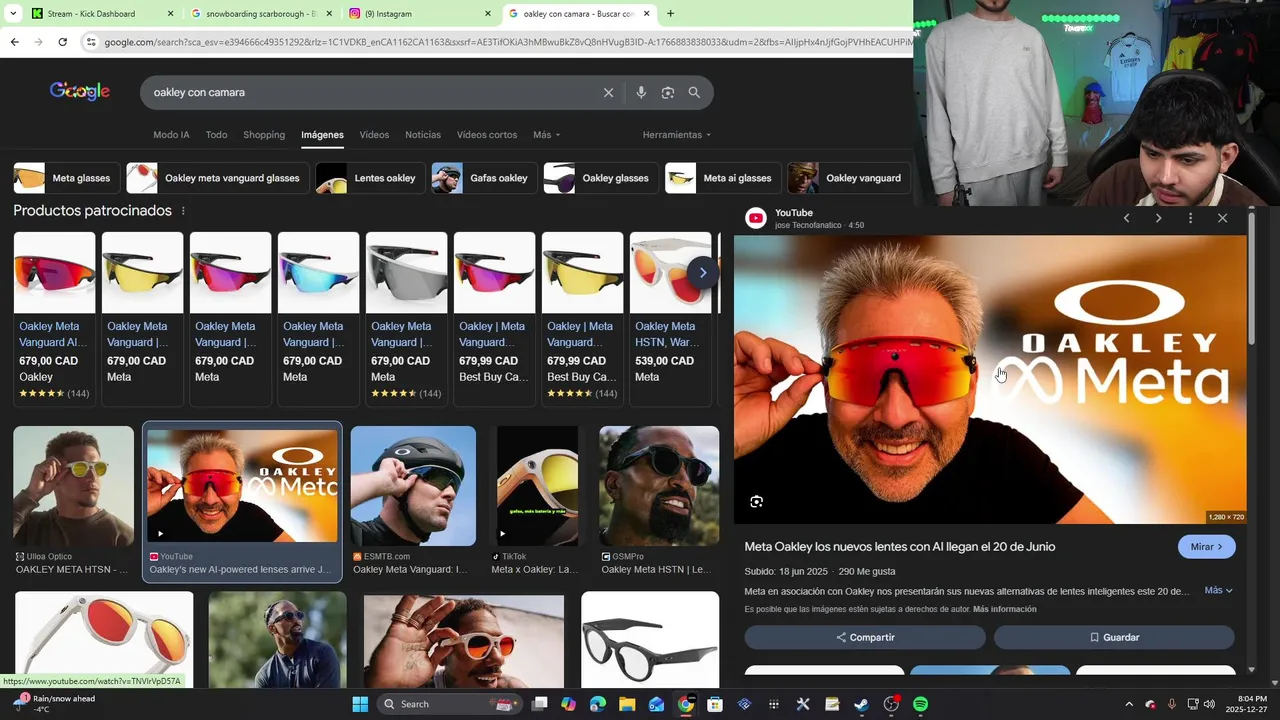Open Copilot icon in taskbar
This screenshot has height=720, width=1280.
coord(569,704)
